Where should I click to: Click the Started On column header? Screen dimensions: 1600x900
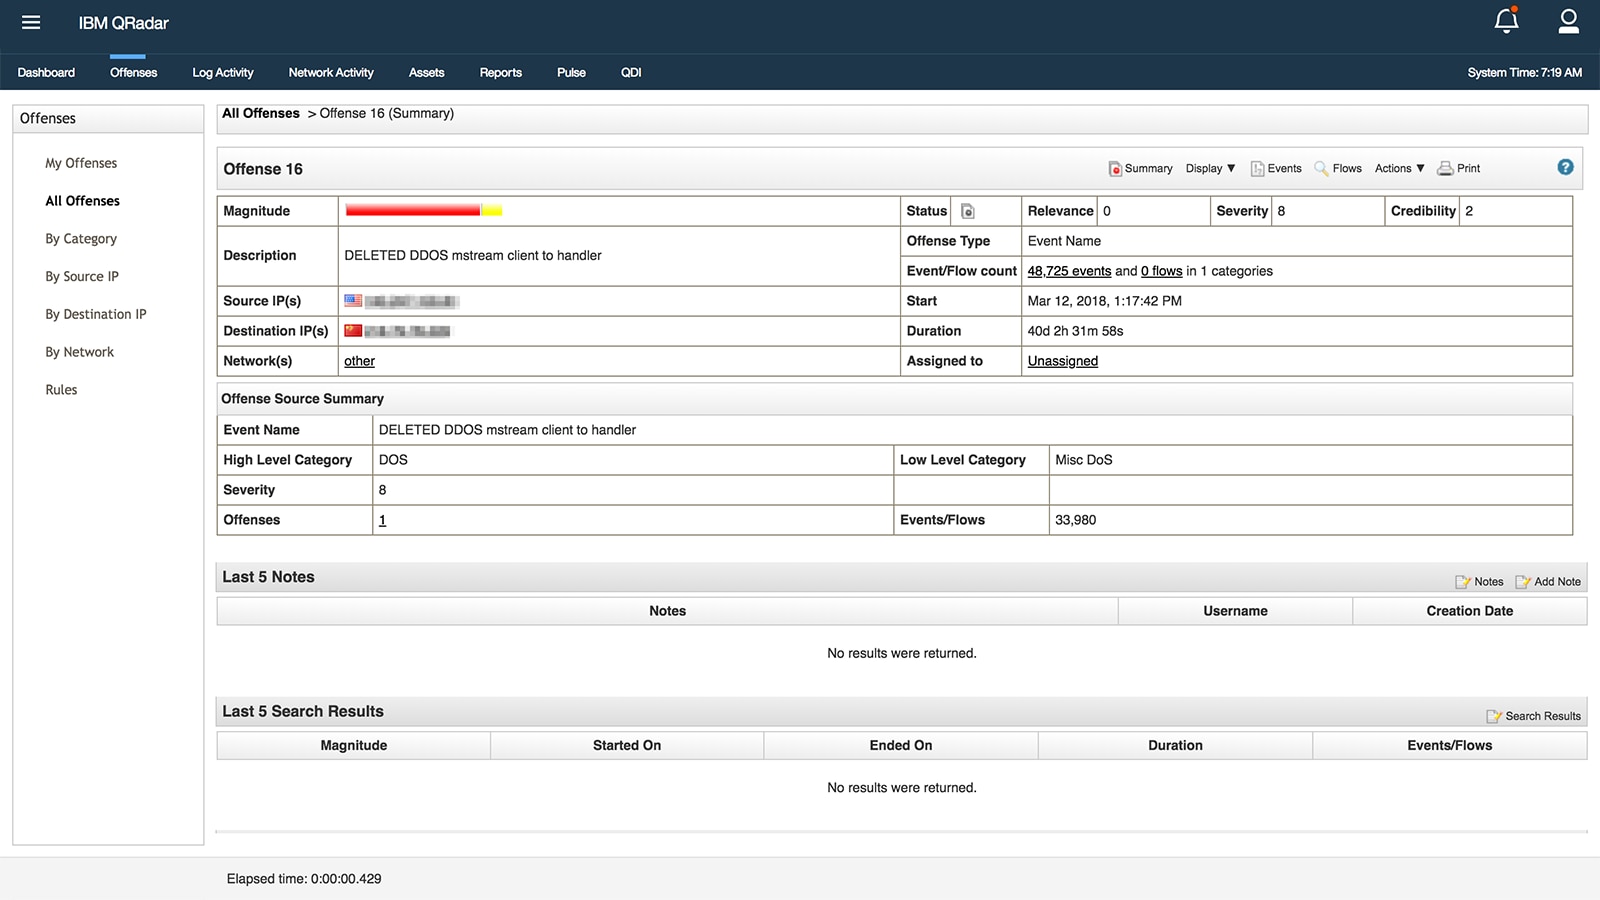pyautogui.click(x=627, y=745)
